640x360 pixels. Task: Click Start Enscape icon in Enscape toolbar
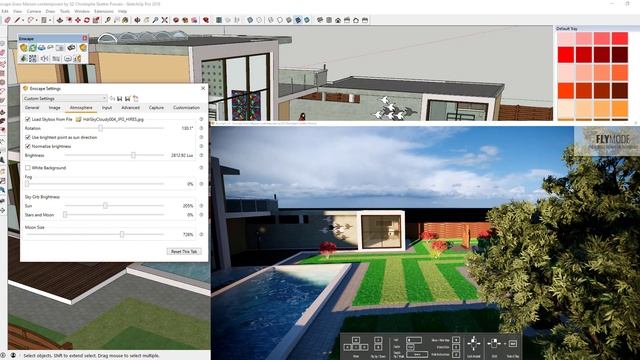pyautogui.click(x=24, y=48)
